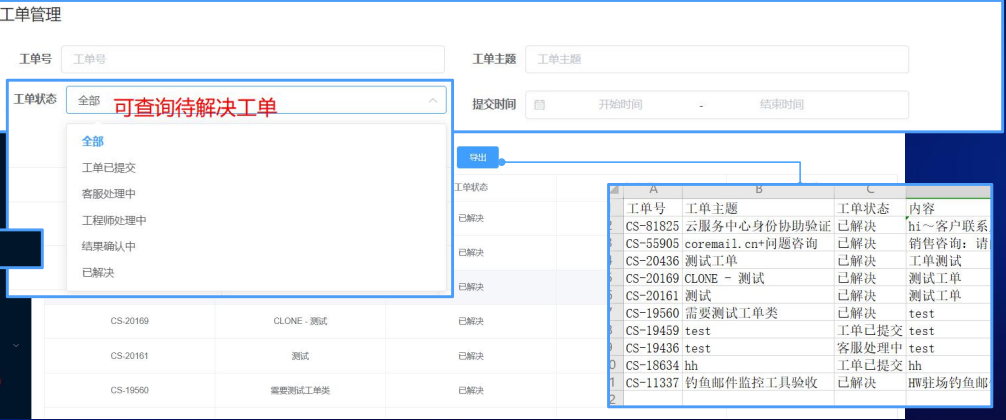Click the calendar icon in 提交时间 field
The height and width of the screenshot is (420, 1006).
click(540, 105)
